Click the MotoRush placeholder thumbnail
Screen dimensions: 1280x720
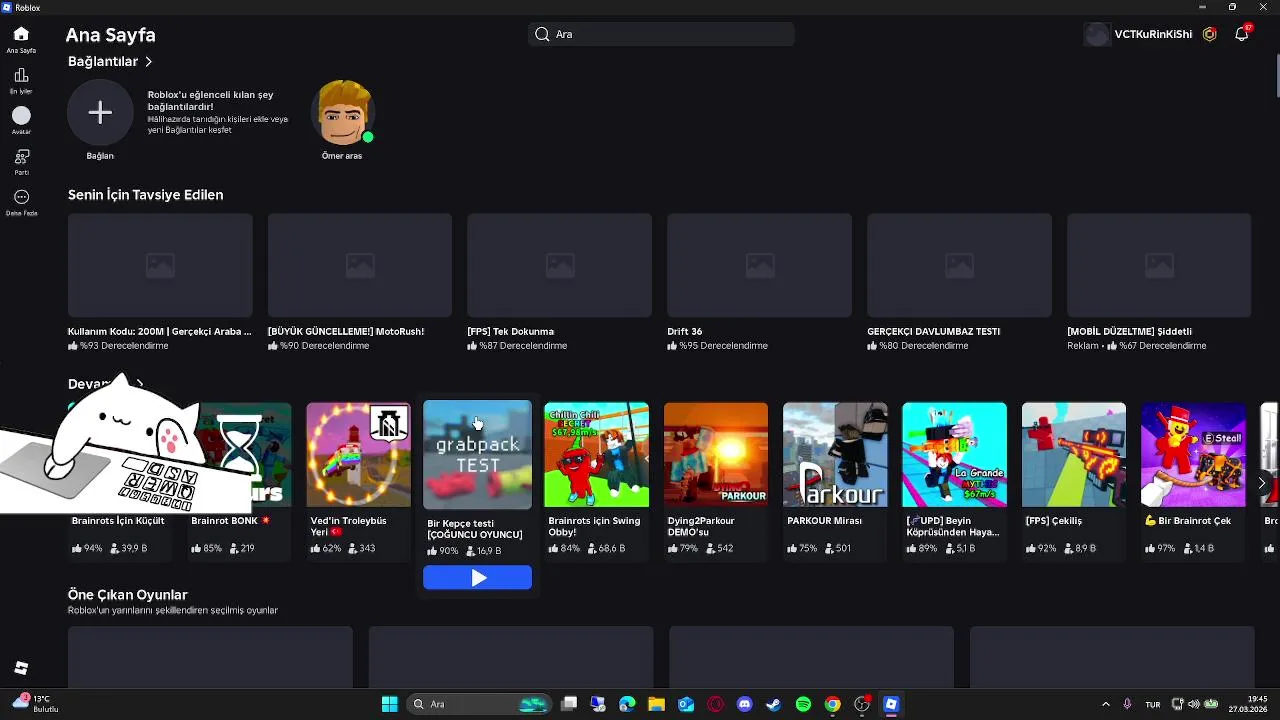pos(359,265)
